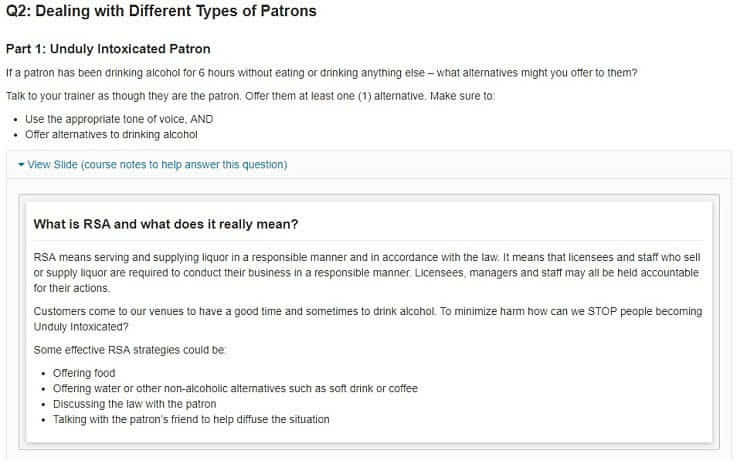Click the Talking with the patron's friend bullet

tap(191, 420)
